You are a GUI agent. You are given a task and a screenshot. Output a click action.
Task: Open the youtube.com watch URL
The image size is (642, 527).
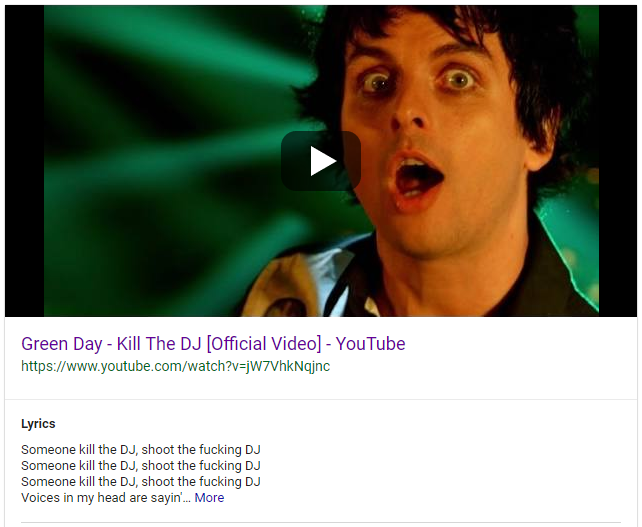tap(175, 366)
